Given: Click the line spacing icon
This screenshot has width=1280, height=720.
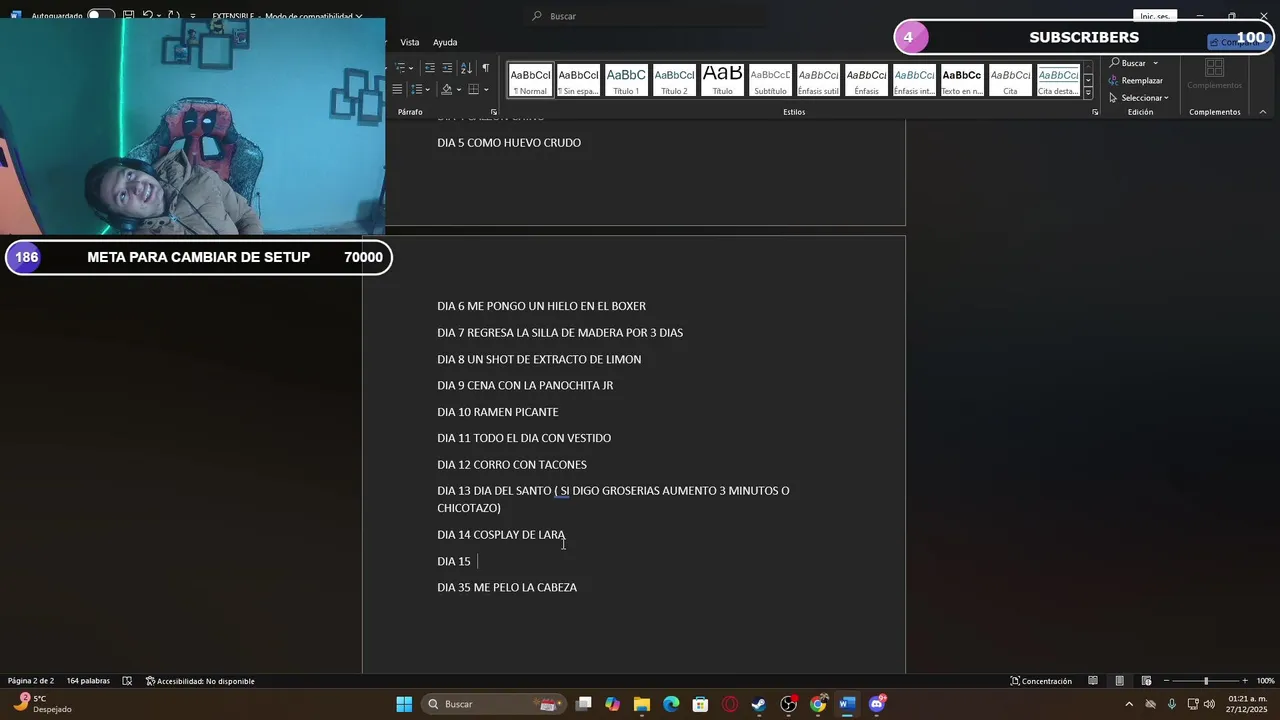Looking at the screenshot, I should tap(419, 90).
